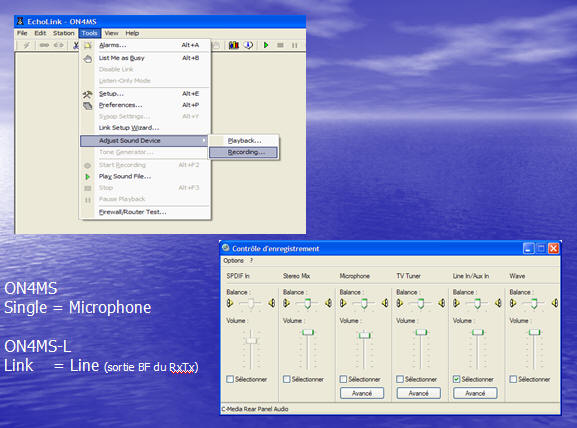The image size is (577, 428).
Task: Click Contrôle d'enregistrement title bar icon
Action: pyautogui.click(x=226, y=248)
